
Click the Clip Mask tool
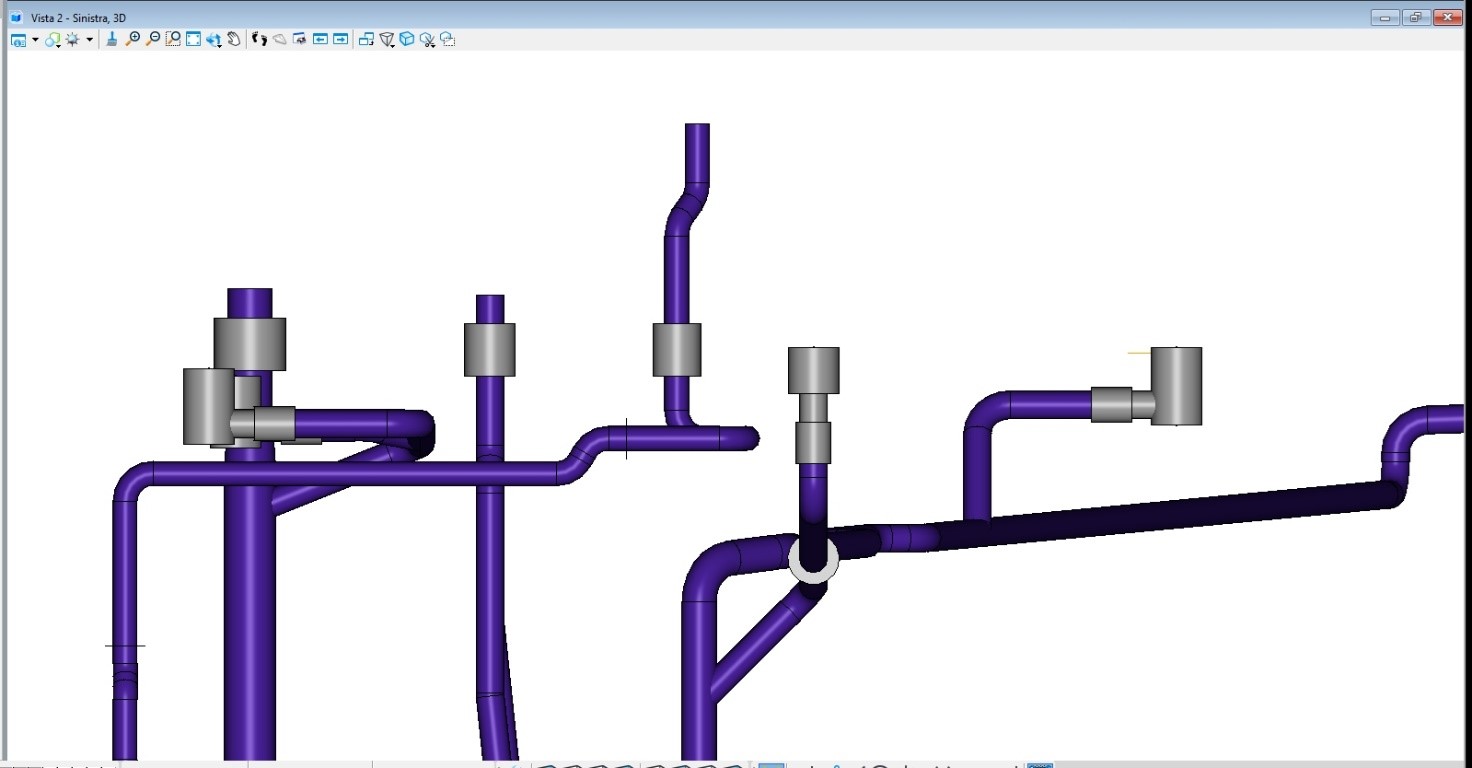(x=448, y=40)
